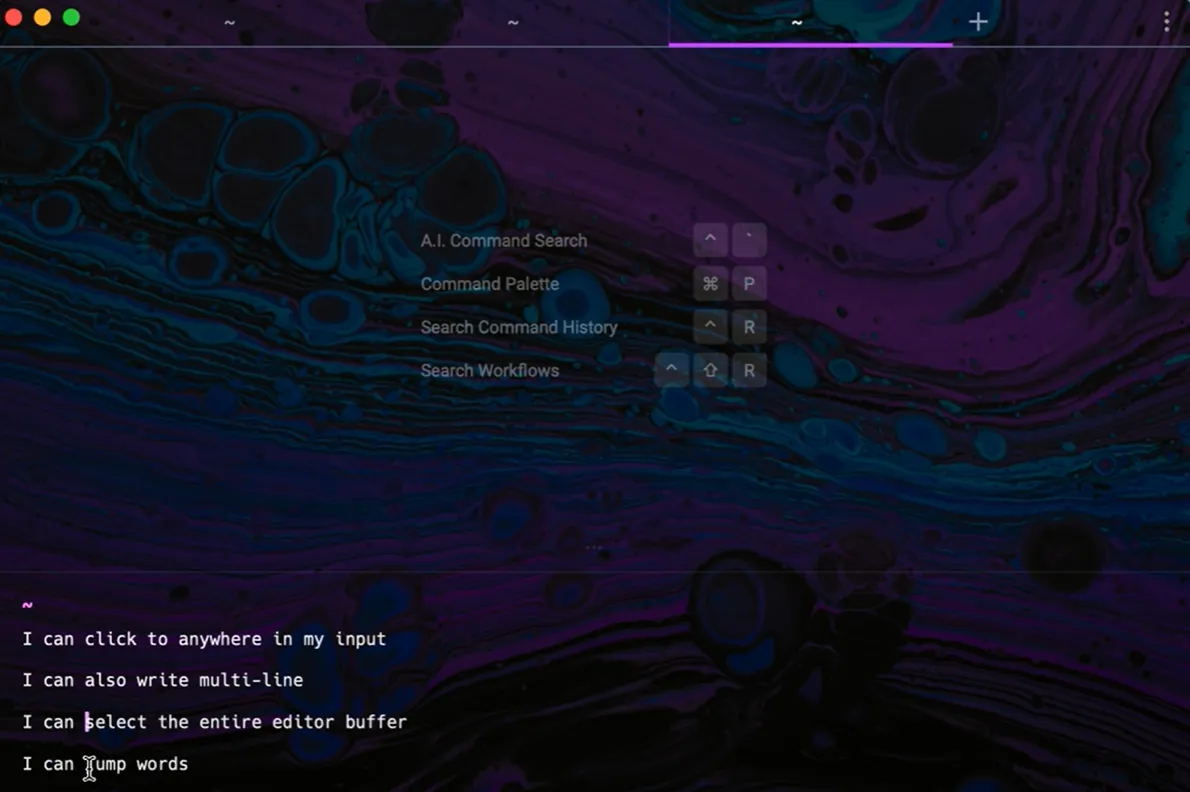
Task: Click the line "I can select the entire editor buffer"
Action: [215, 722]
